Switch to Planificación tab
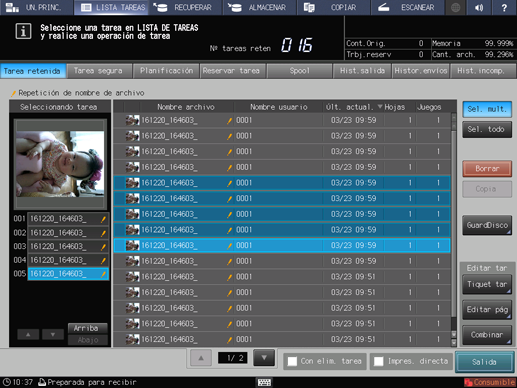The image size is (517, 388). (x=166, y=71)
